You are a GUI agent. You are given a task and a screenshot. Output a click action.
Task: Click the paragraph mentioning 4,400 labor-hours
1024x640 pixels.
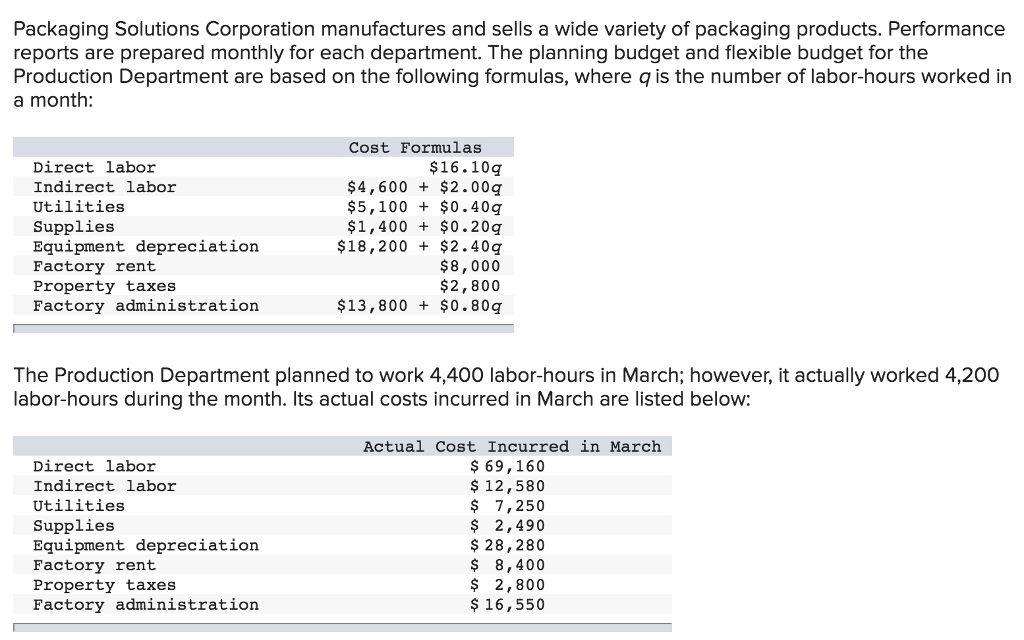(506, 387)
